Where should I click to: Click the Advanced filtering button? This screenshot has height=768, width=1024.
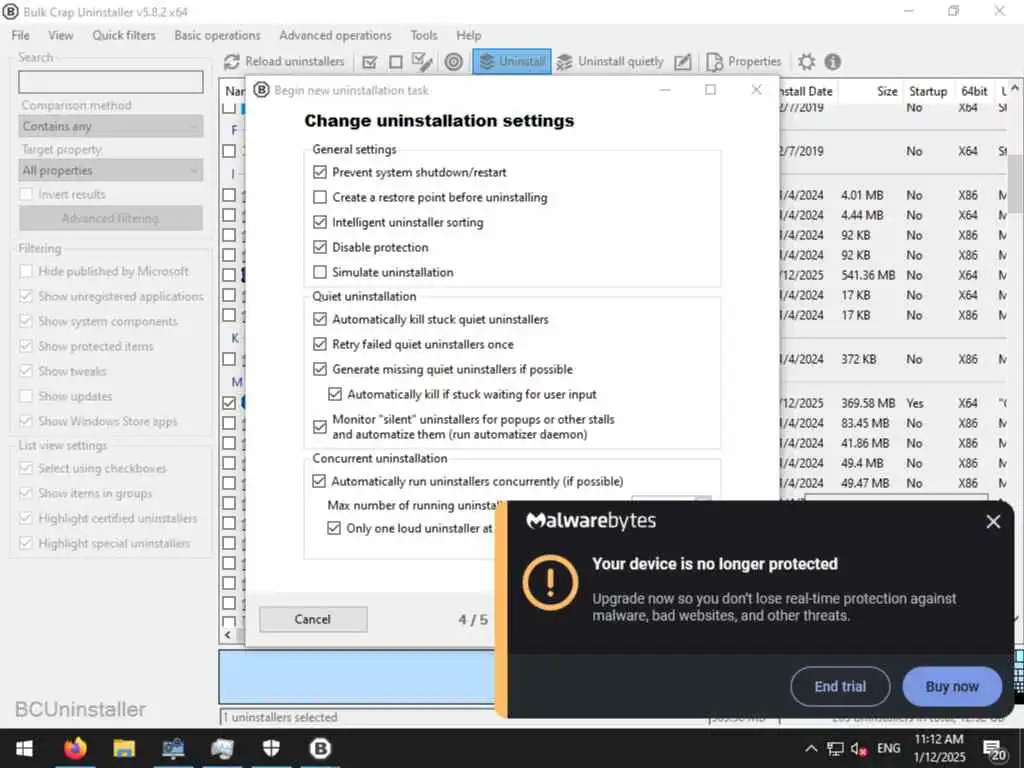click(x=111, y=218)
